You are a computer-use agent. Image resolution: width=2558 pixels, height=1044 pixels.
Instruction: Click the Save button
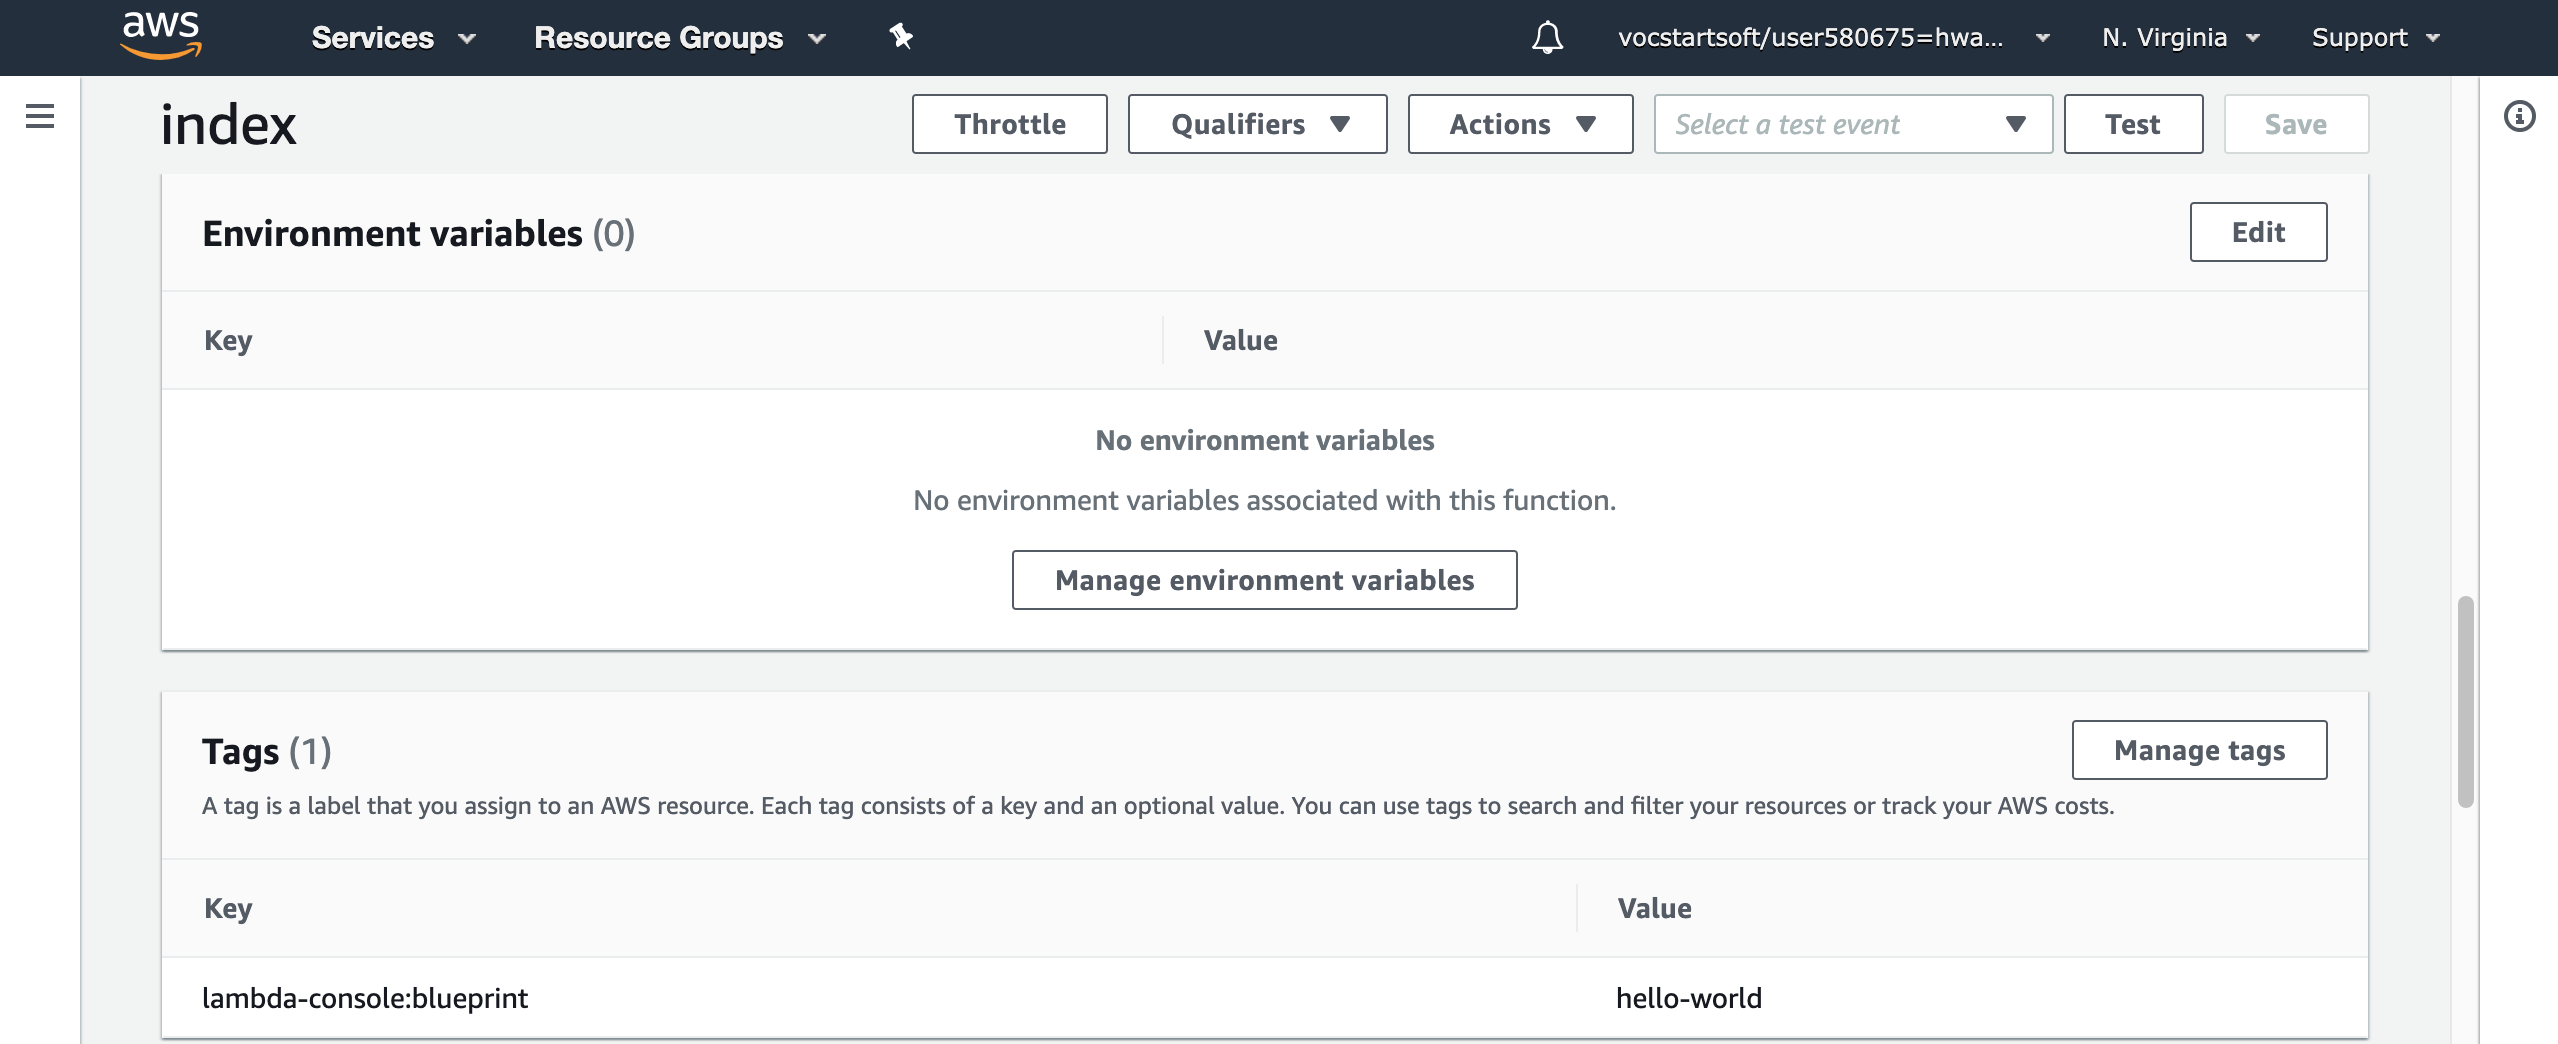pyautogui.click(x=2296, y=124)
